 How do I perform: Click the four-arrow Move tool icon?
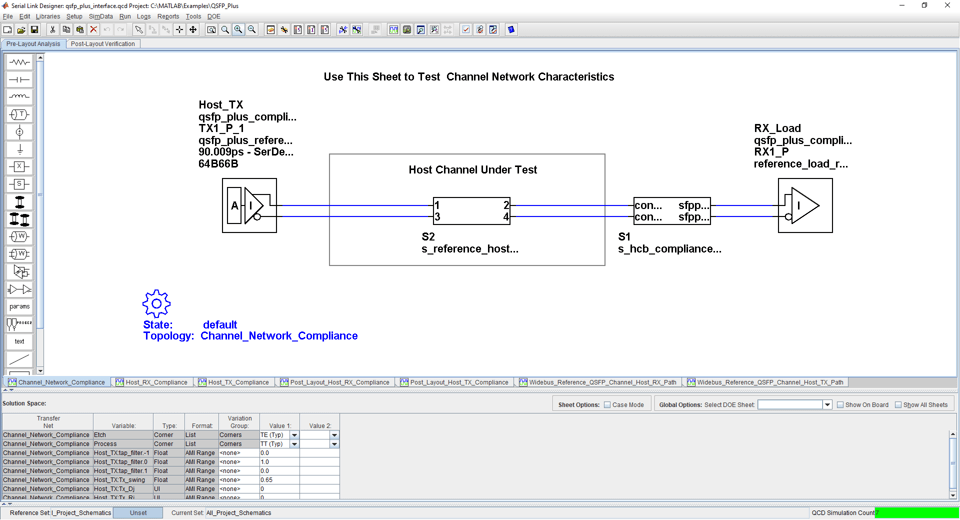click(193, 29)
